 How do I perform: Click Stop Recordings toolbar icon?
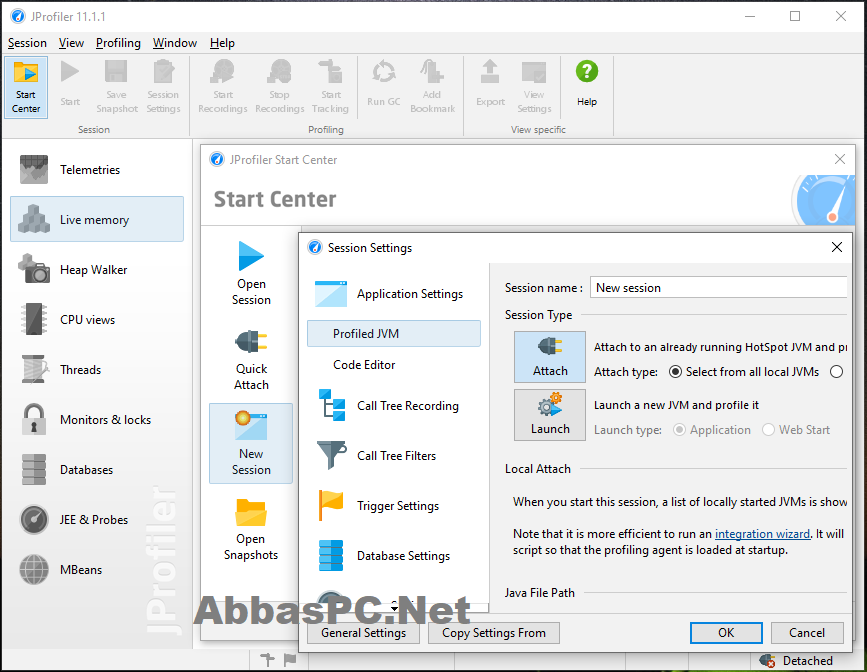point(279,87)
